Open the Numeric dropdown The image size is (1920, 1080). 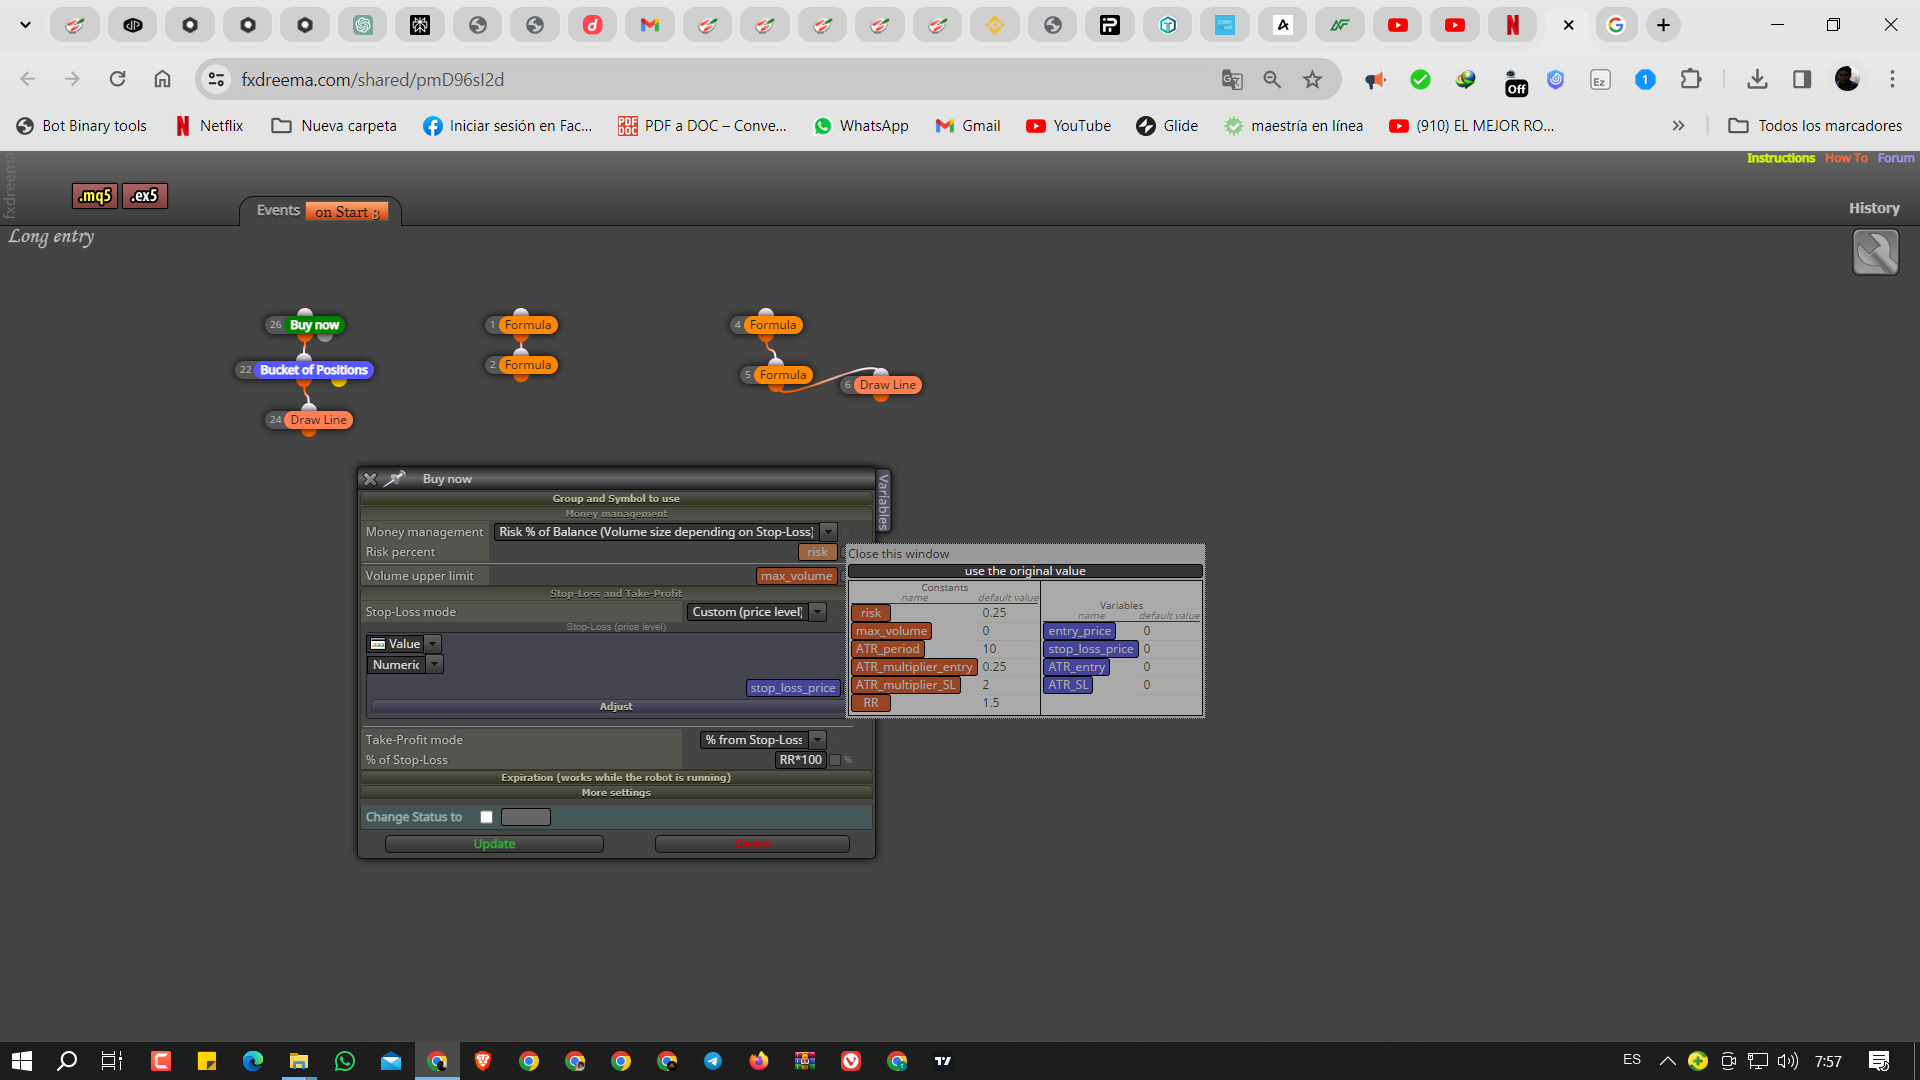tap(404, 665)
